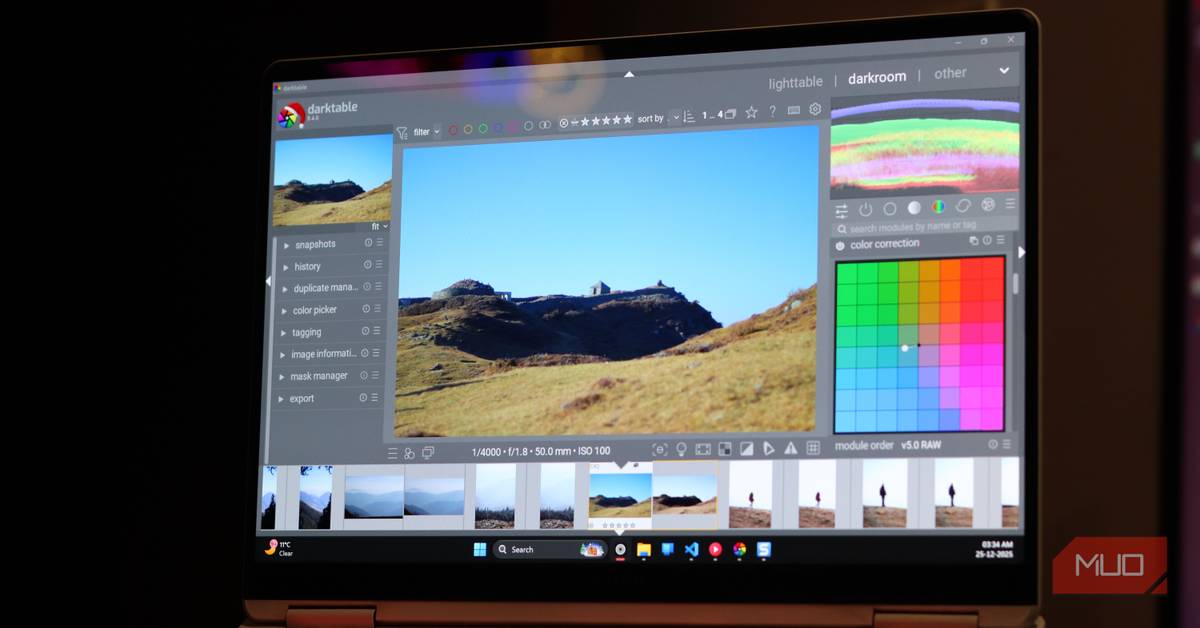Open help via the question mark icon
Image resolution: width=1200 pixels, height=628 pixels.
point(772,112)
